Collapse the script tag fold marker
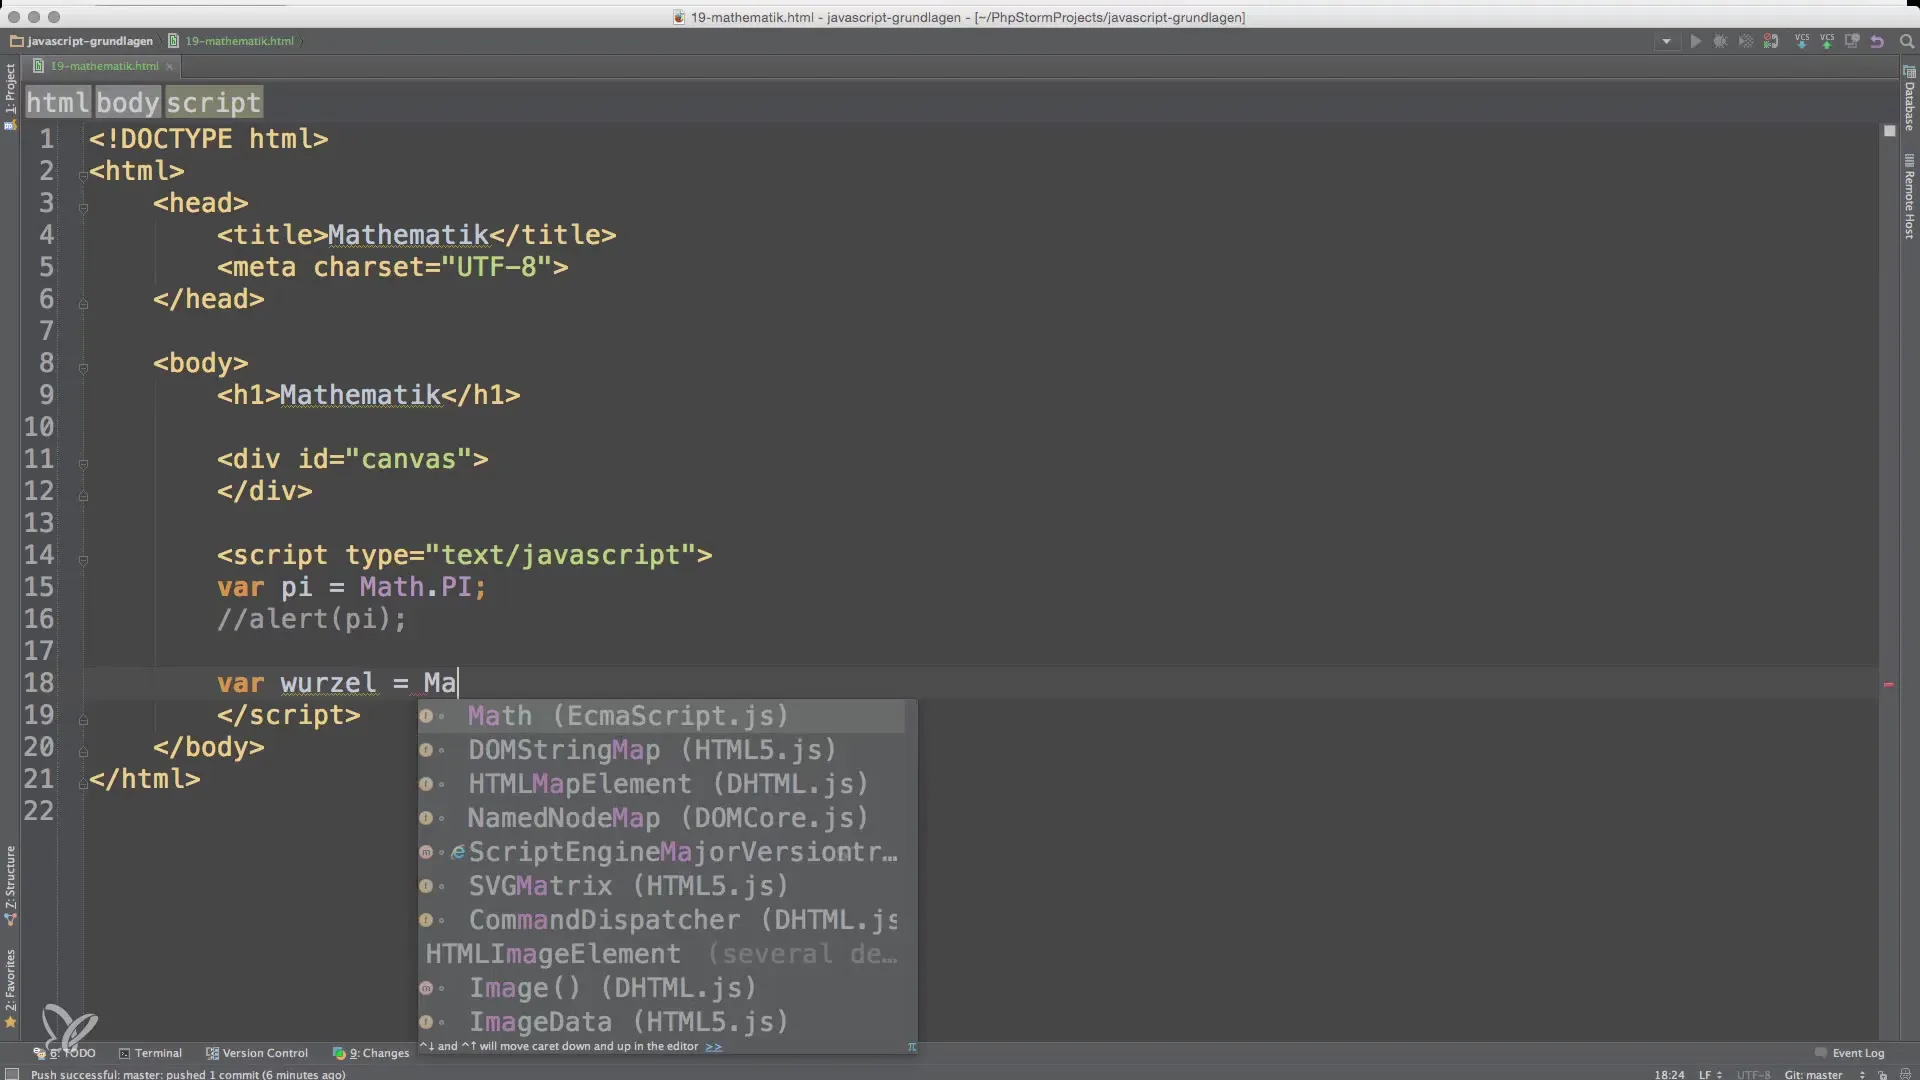This screenshot has width=1920, height=1080. point(83,560)
